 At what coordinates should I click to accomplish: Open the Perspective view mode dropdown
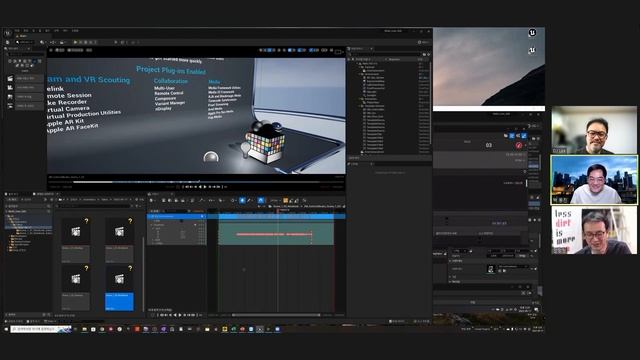[60, 50]
